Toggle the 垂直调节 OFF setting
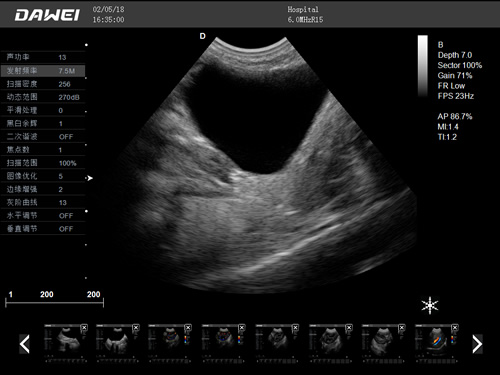This screenshot has width=500, height=375. [x=43, y=229]
